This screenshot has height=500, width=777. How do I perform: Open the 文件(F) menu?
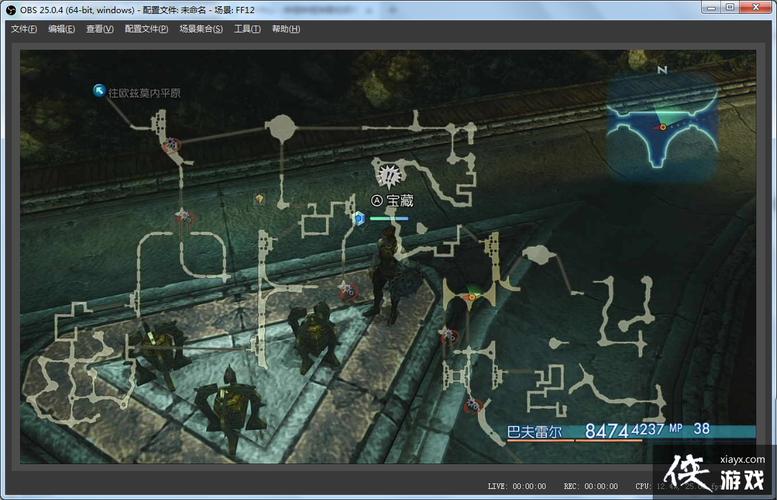[24, 29]
